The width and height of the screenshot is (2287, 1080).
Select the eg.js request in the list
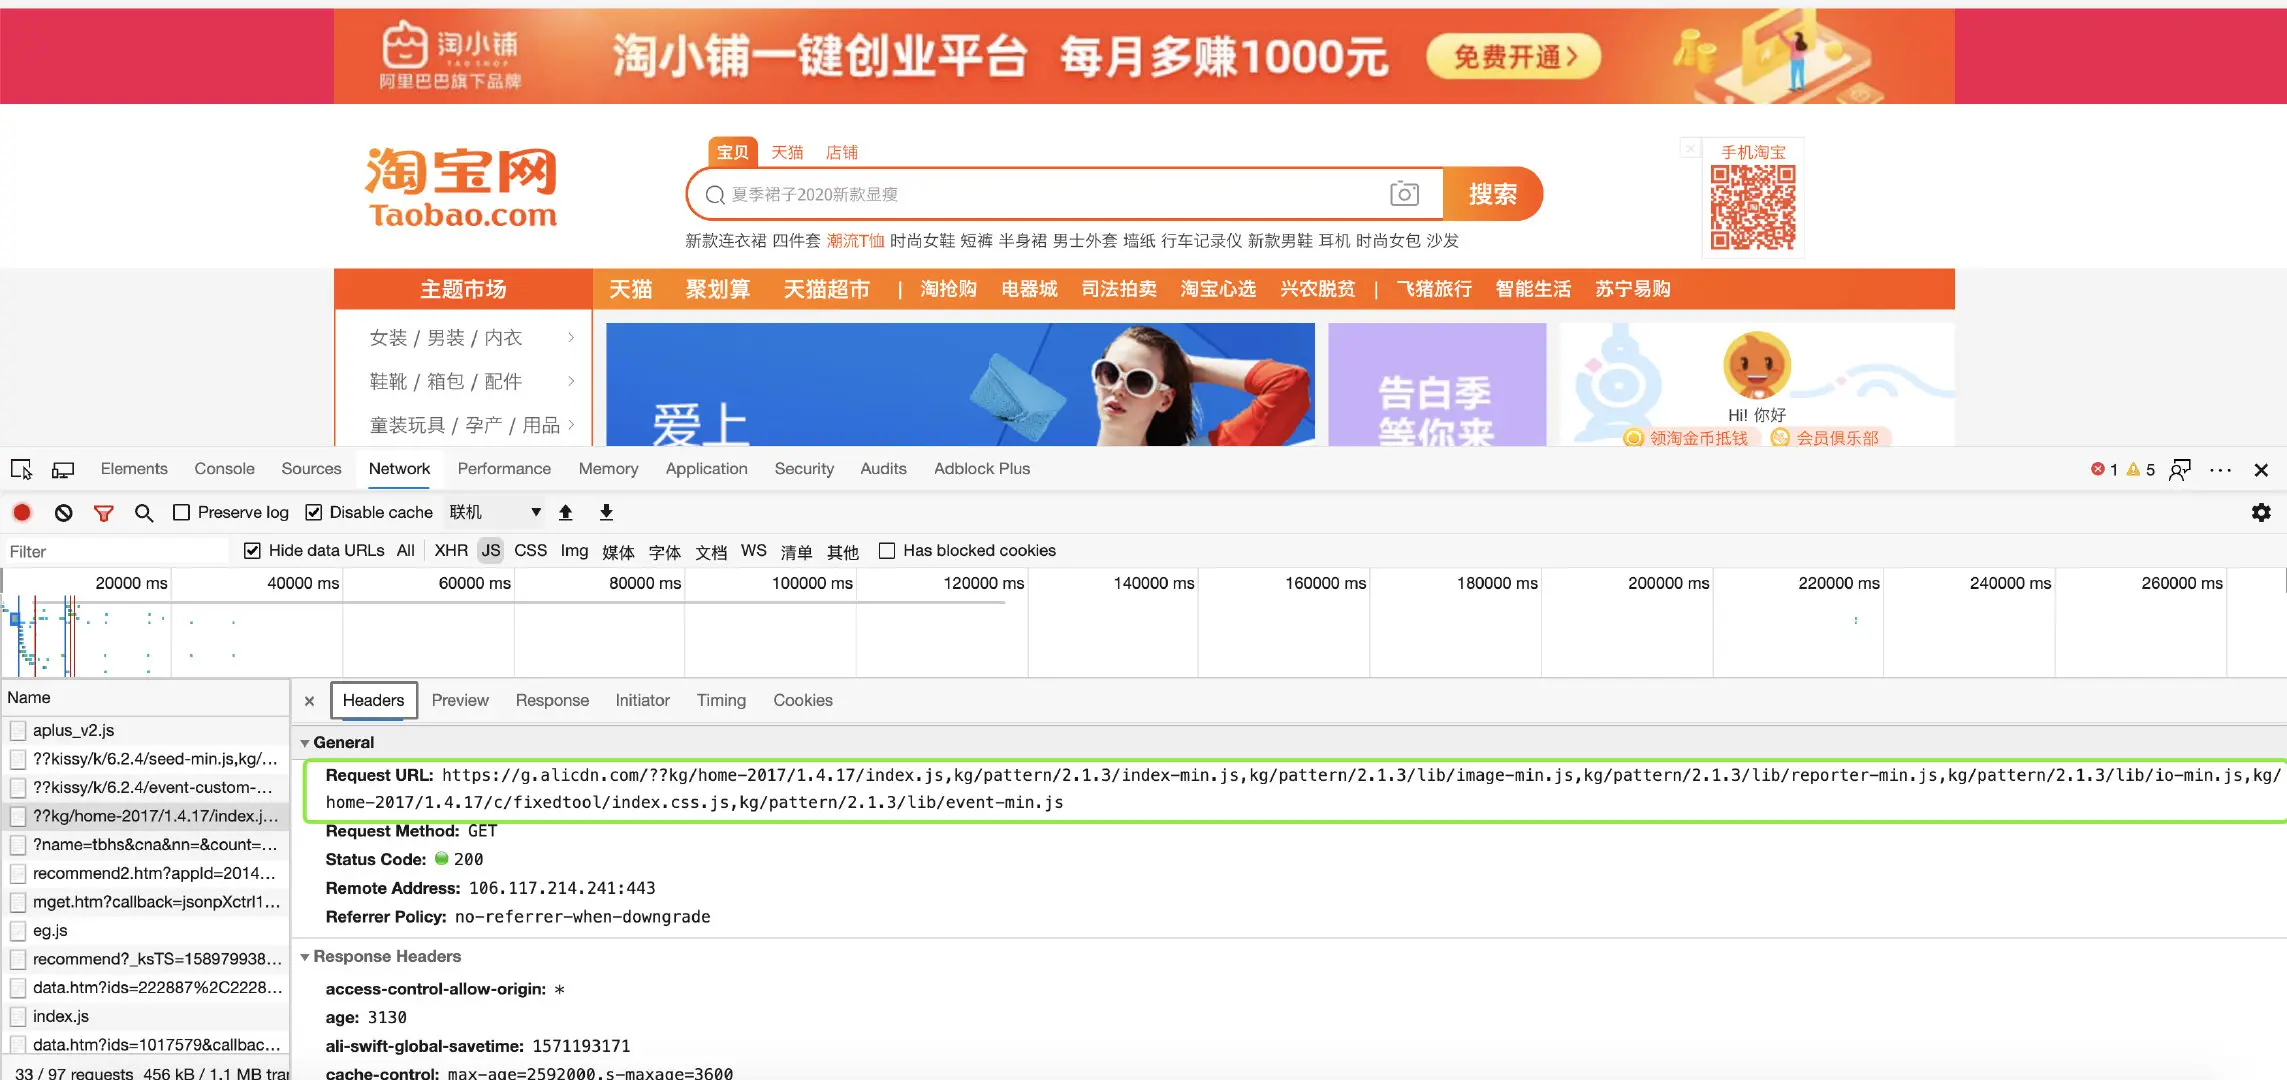50,931
